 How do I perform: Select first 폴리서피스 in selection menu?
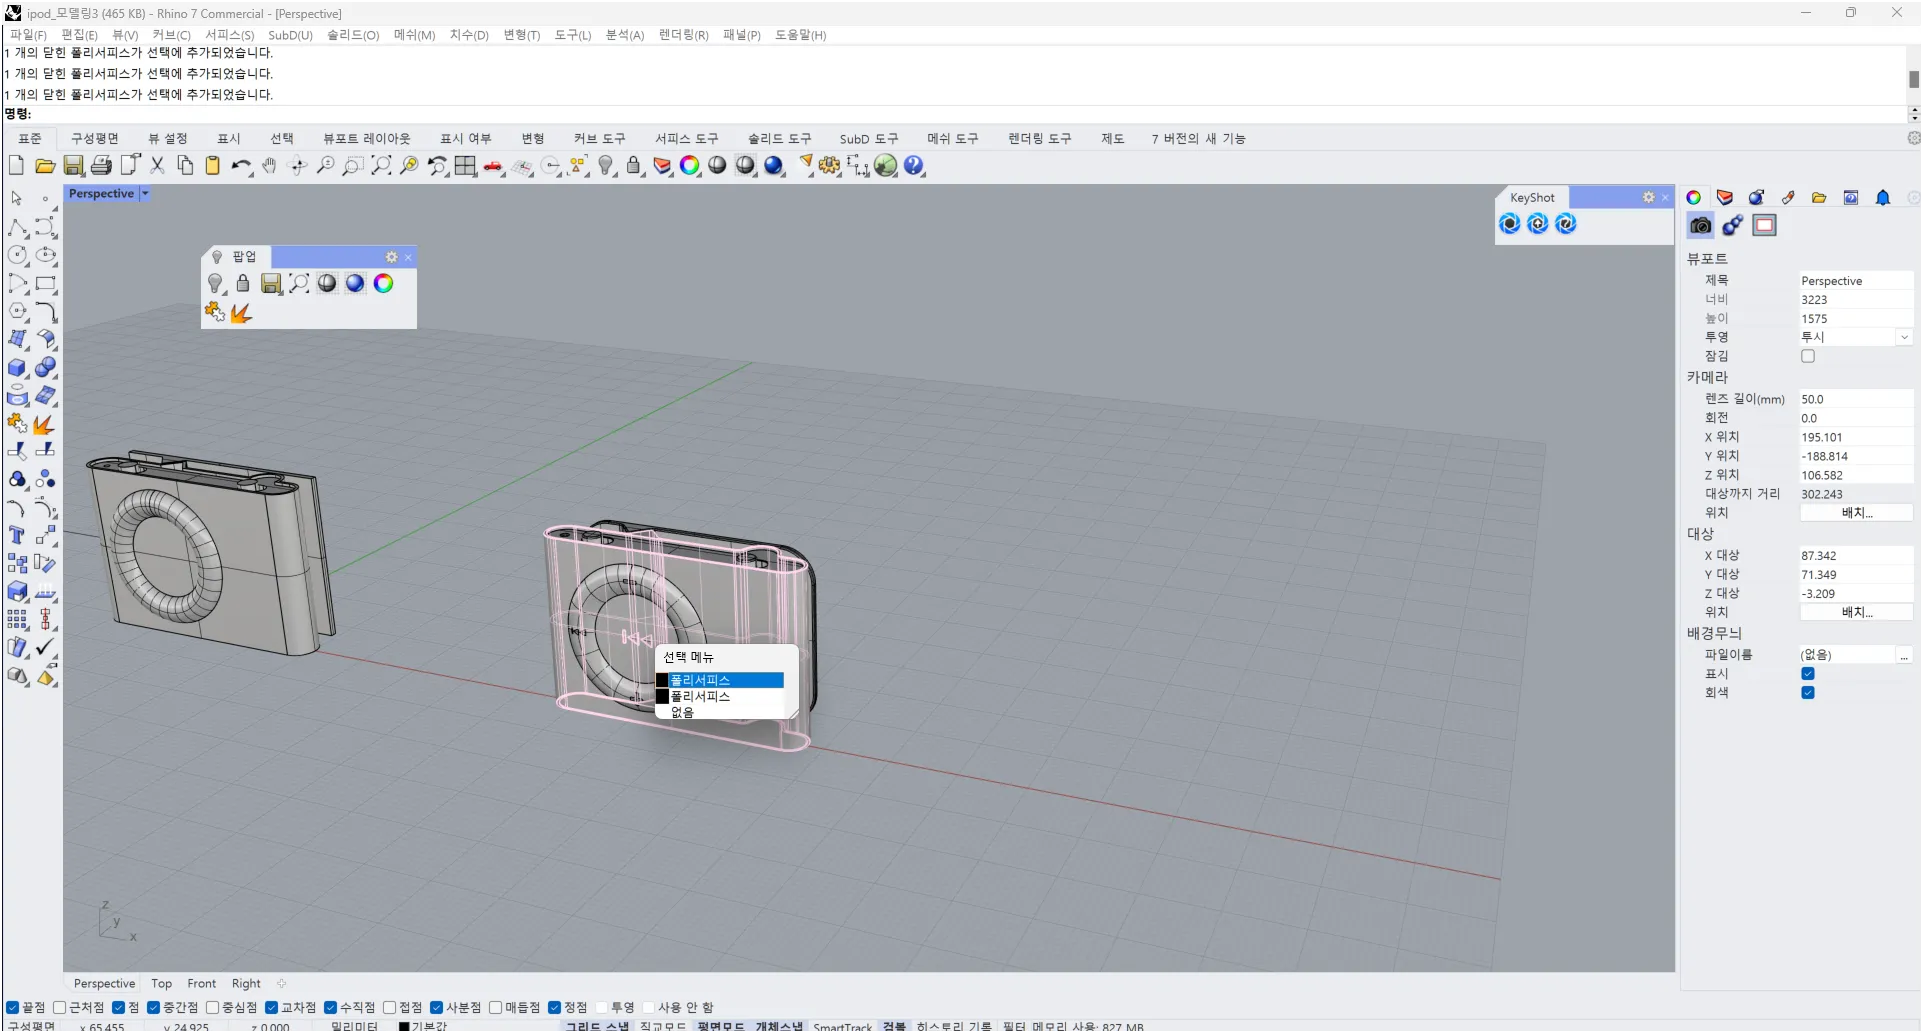click(x=720, y=681)
